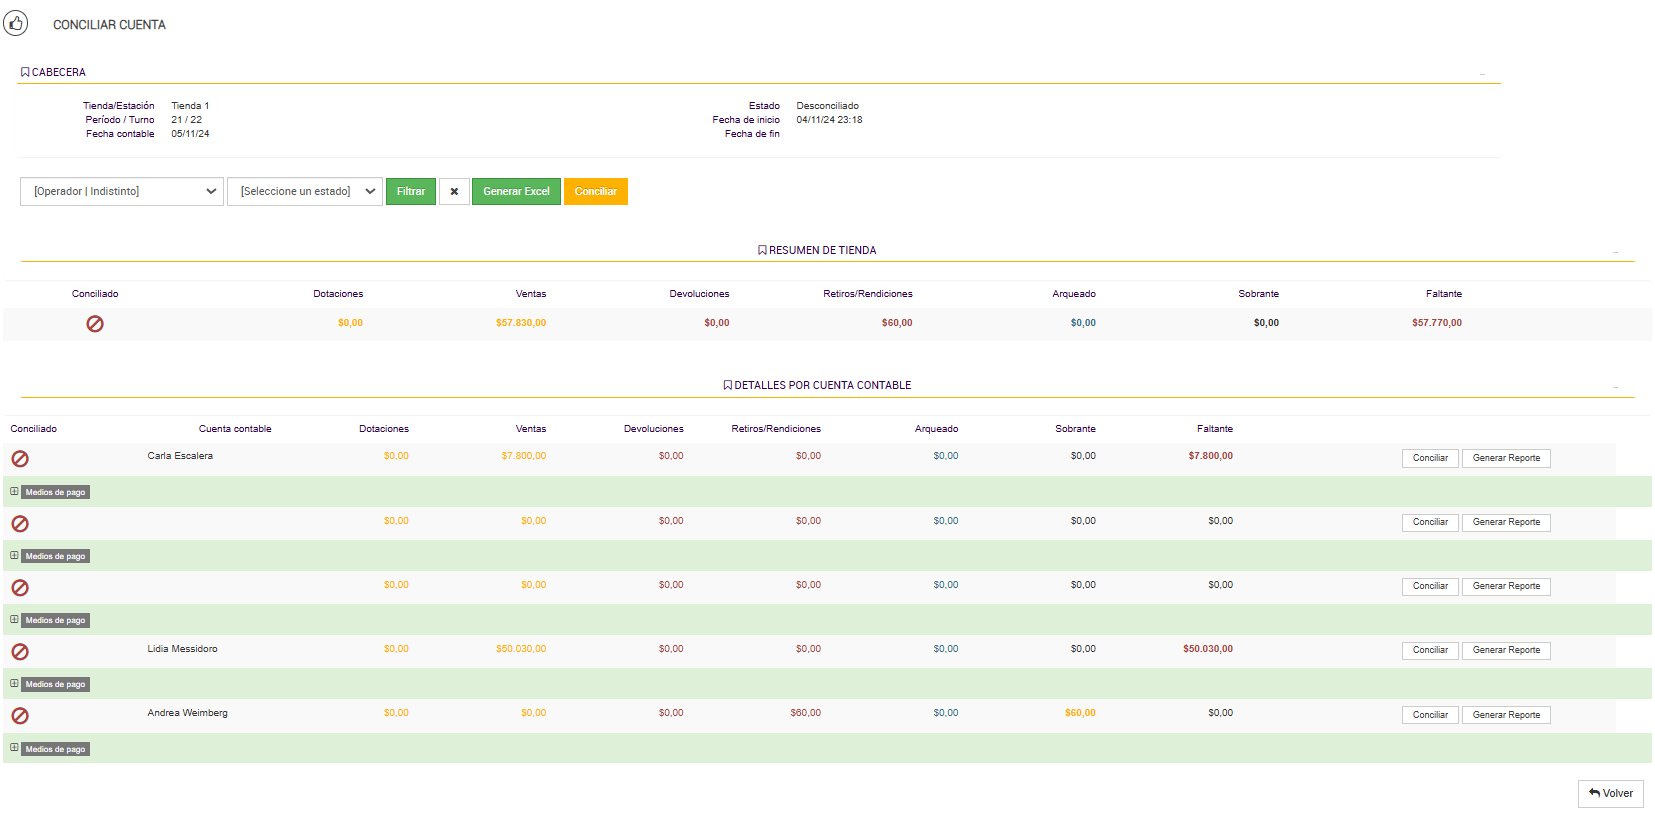Click the thumbs-up icon beside Conciliar Cuenta
The height and width of the screenshot is (815, 1655).
(16, 23)
